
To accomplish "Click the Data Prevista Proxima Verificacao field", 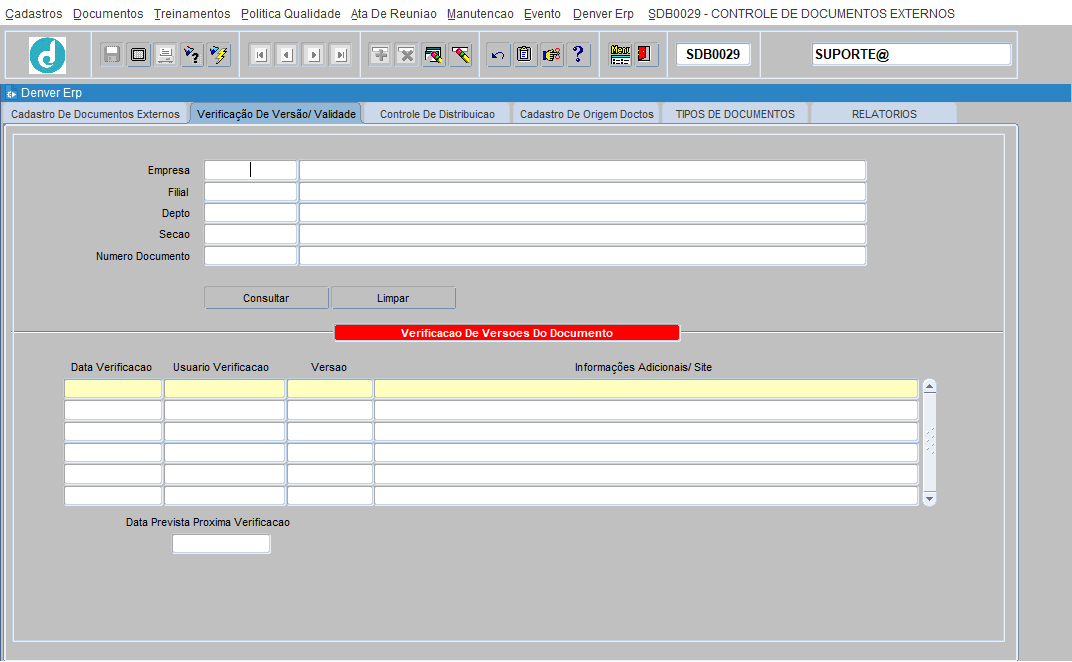I will click(221, 544).
